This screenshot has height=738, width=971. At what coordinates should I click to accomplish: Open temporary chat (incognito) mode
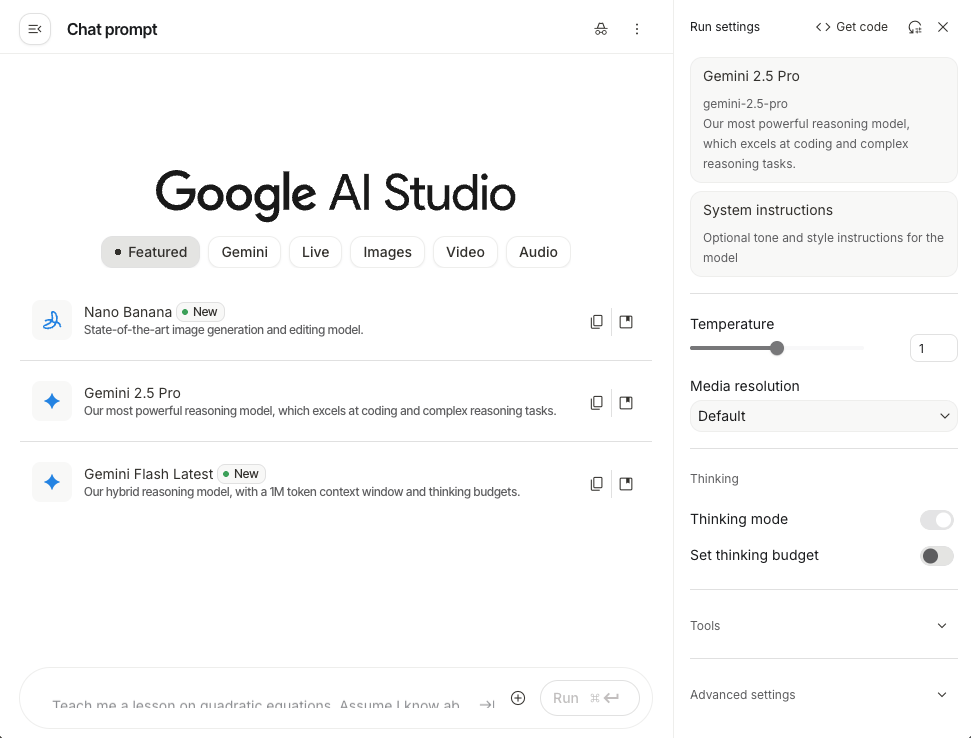[601, 29]
